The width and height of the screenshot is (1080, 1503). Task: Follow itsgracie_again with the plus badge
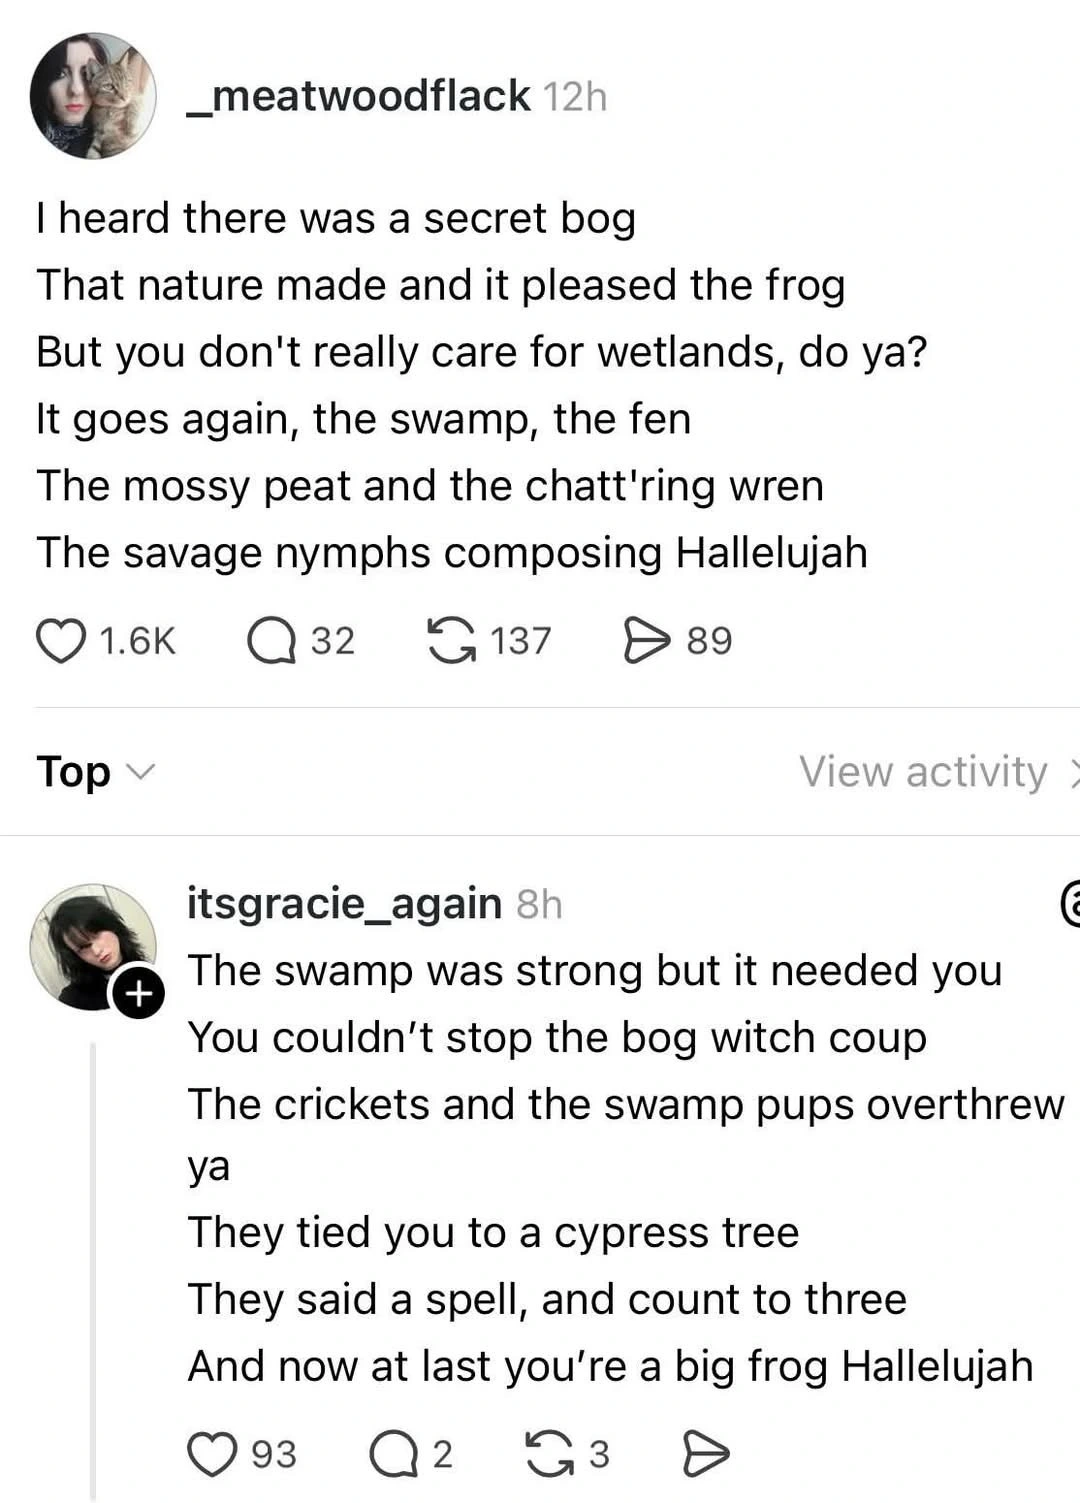point(138,993)
